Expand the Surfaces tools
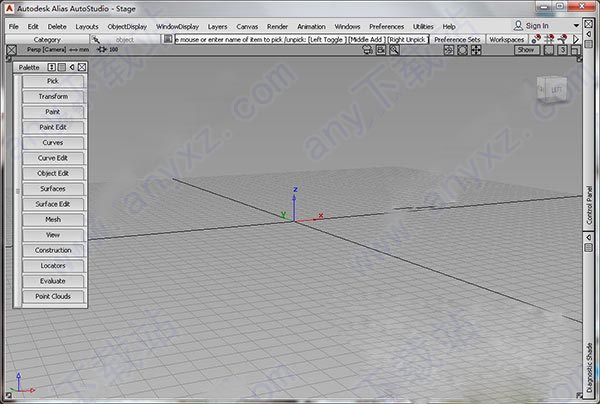The image size is (600, 404). click(x=53, y=189)
